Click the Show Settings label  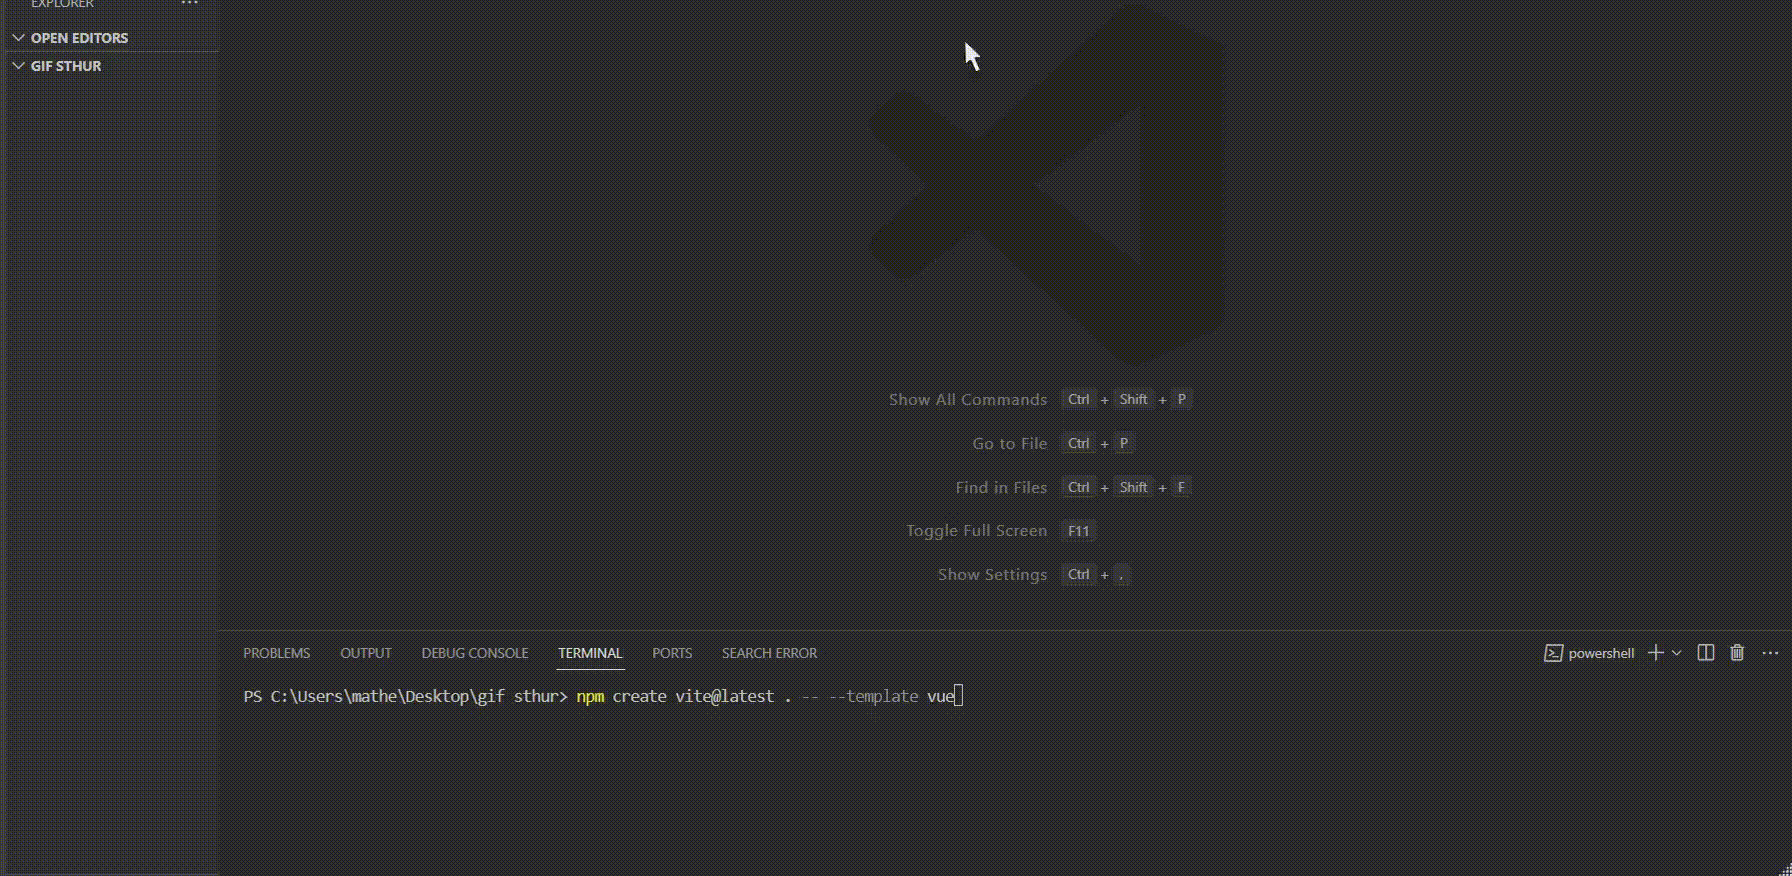(992, 574)
